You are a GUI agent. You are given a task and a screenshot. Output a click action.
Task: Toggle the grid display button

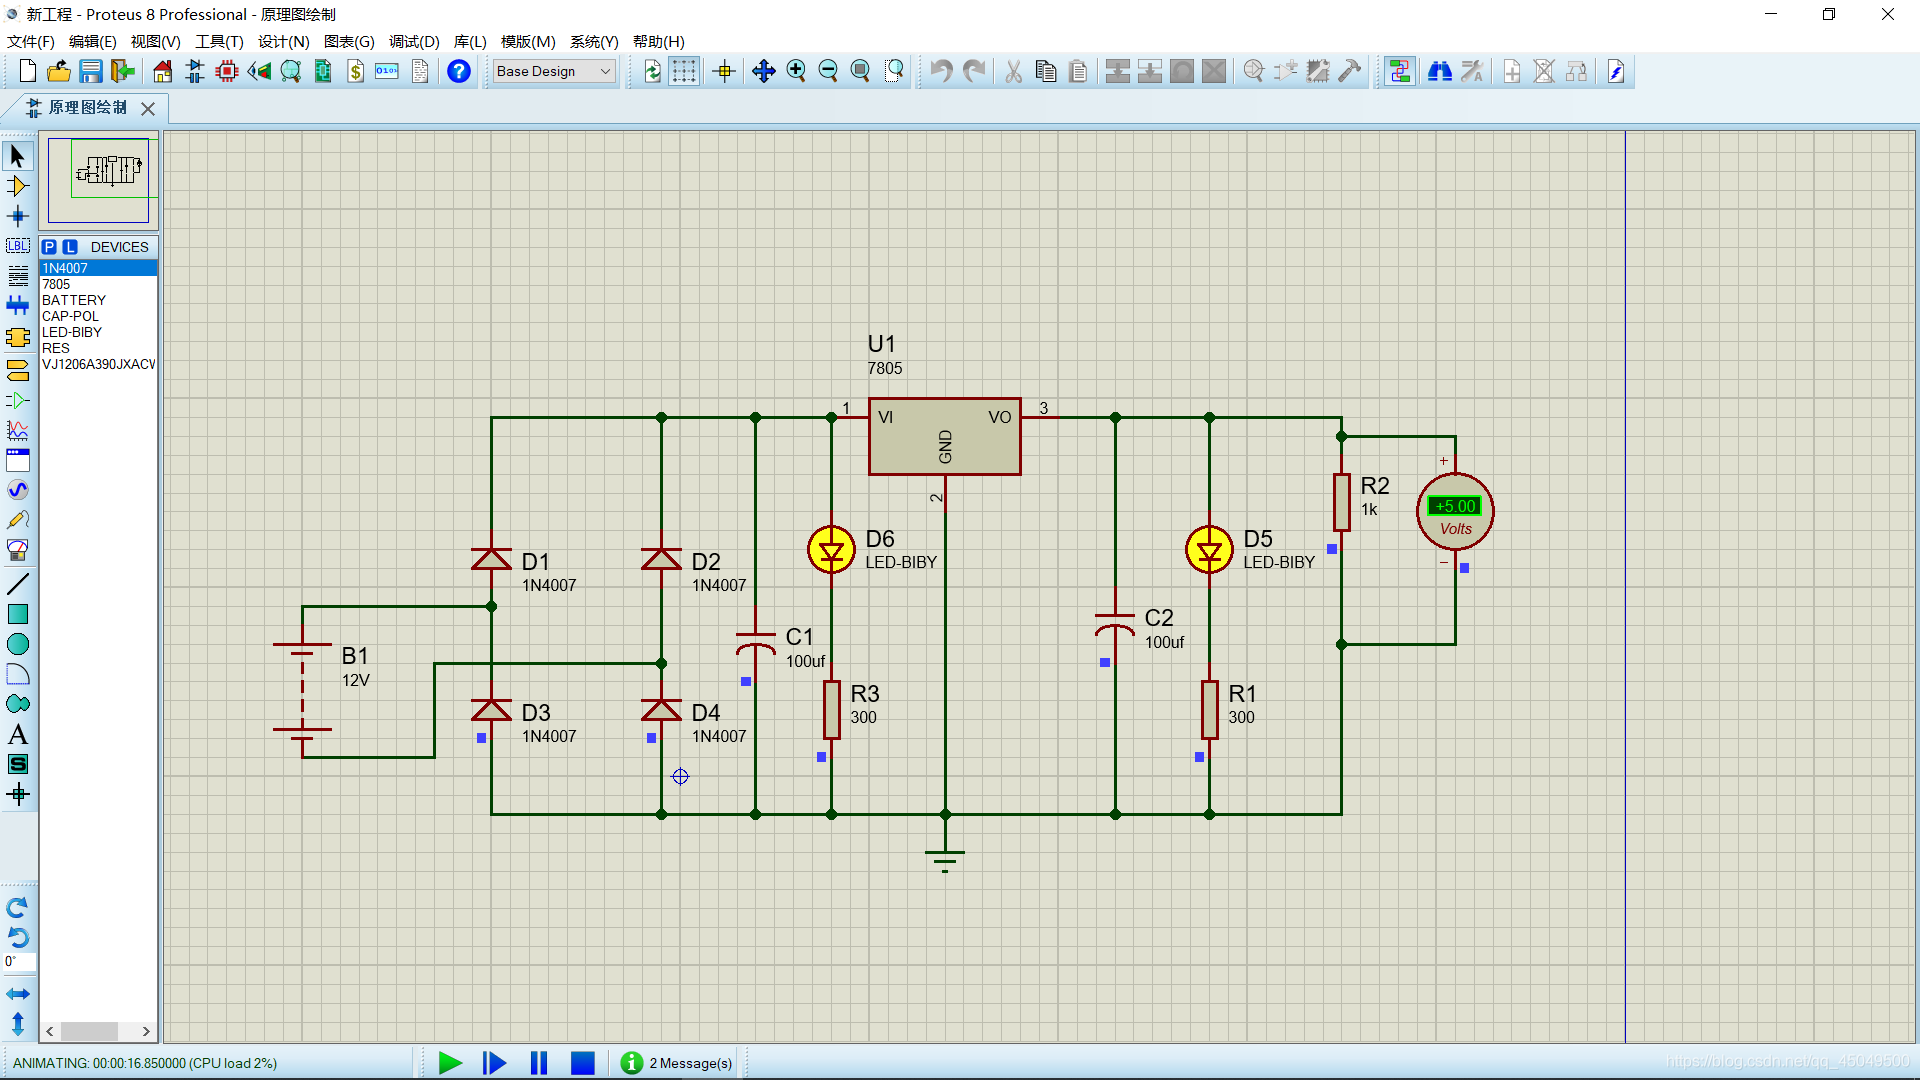(684, 71)
